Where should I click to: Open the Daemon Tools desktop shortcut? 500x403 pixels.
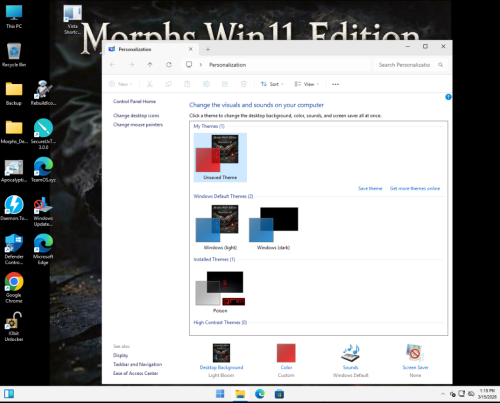[14, 208]
